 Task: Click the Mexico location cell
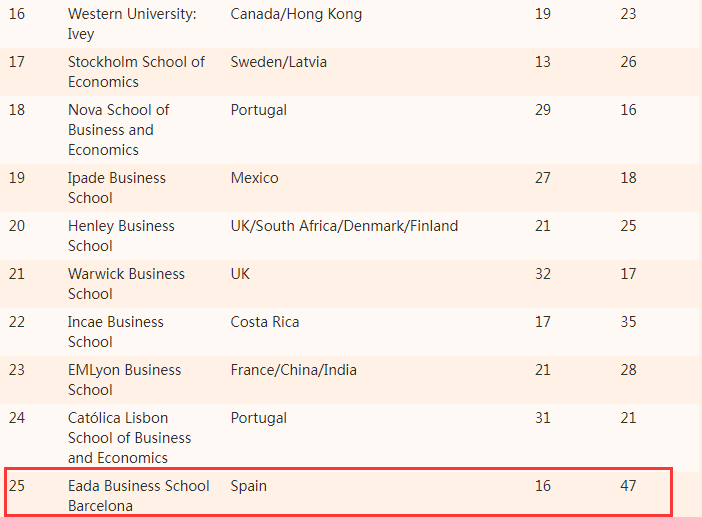click(x=254, y=178)
